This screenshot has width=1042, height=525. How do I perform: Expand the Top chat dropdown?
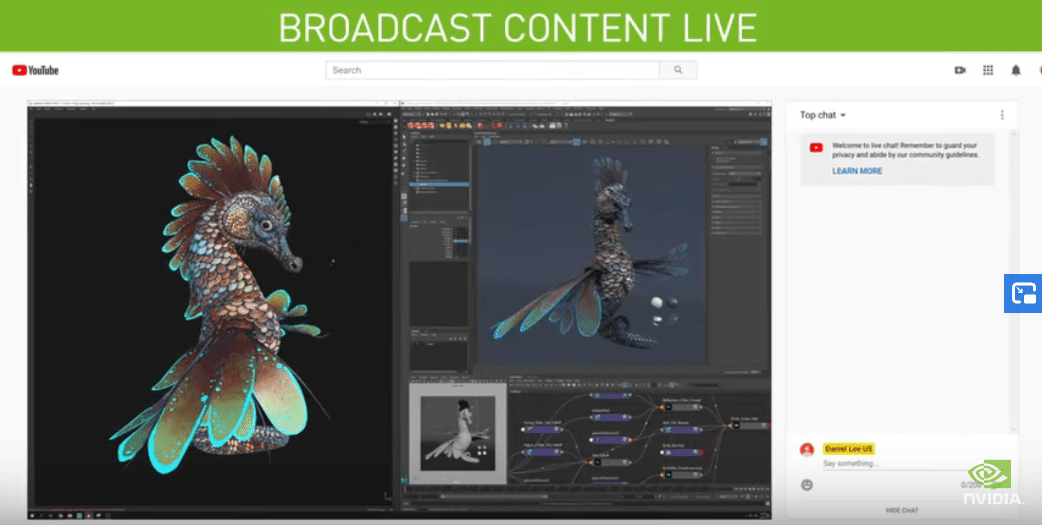823,115
